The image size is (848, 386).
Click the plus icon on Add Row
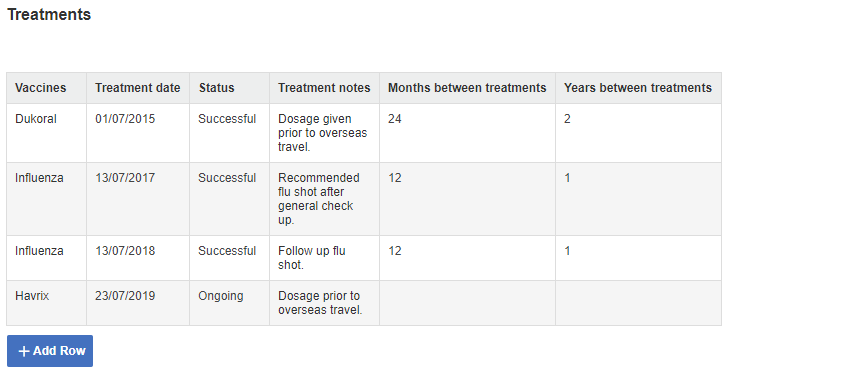(24, 351)
